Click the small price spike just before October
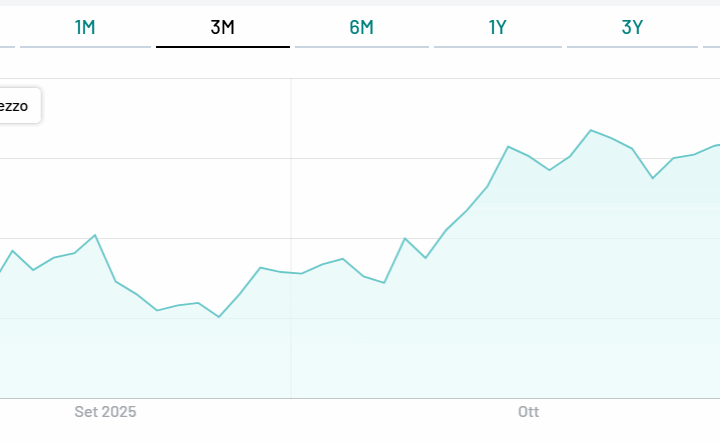 tap(404, 238)
